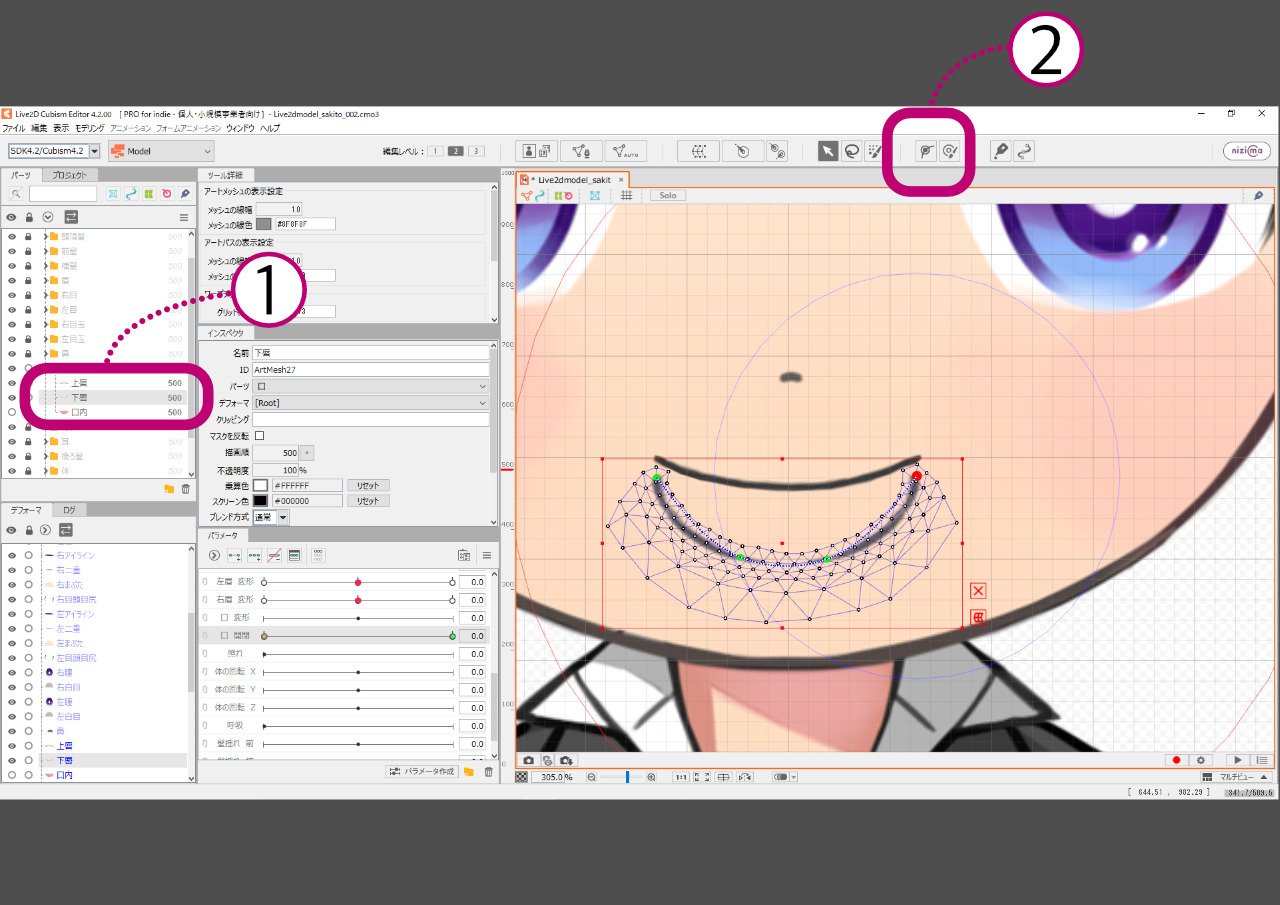Select the Art Path pen tool

1000,151
